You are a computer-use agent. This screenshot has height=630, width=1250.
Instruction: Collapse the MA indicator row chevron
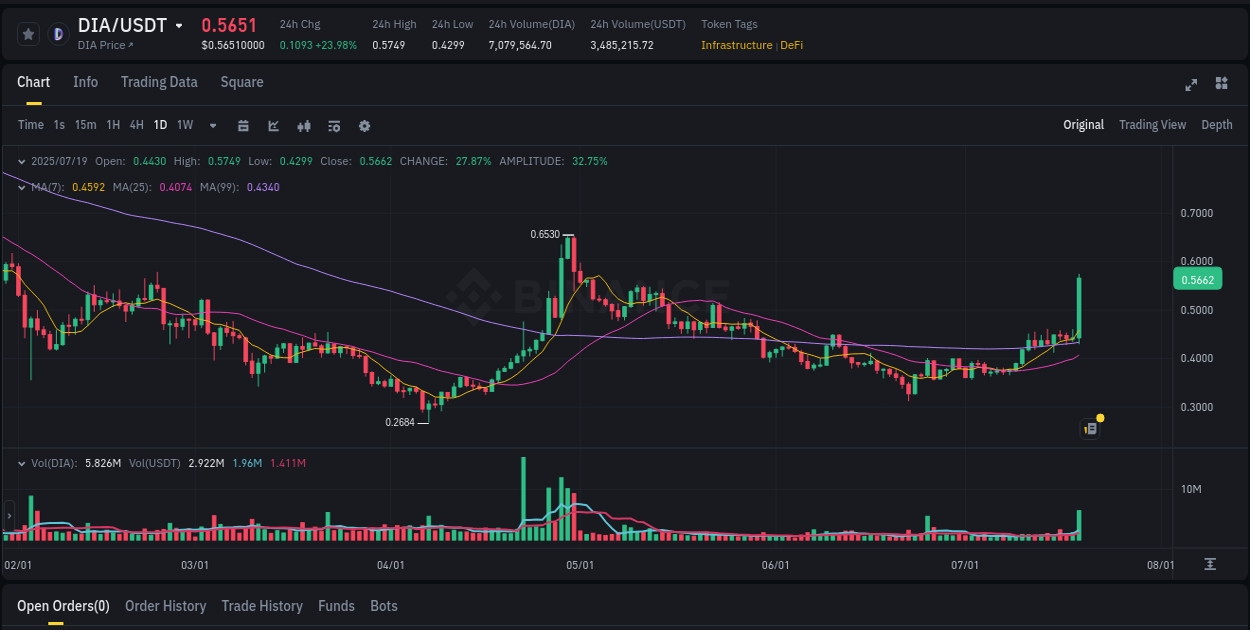click(x=21, y=187)
